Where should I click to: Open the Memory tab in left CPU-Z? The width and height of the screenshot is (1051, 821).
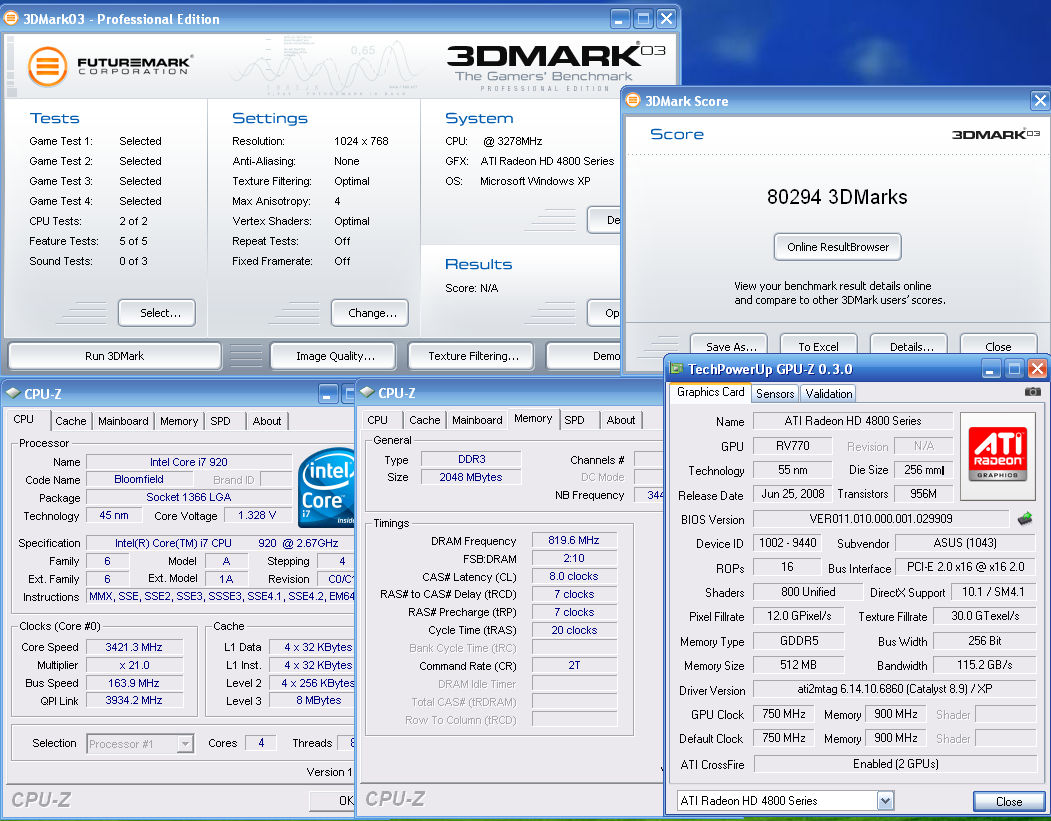(x=179, y=421)
